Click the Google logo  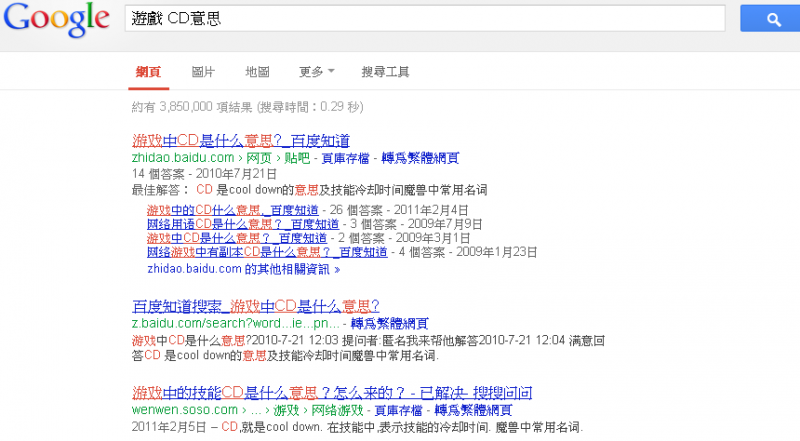[55, 19]
